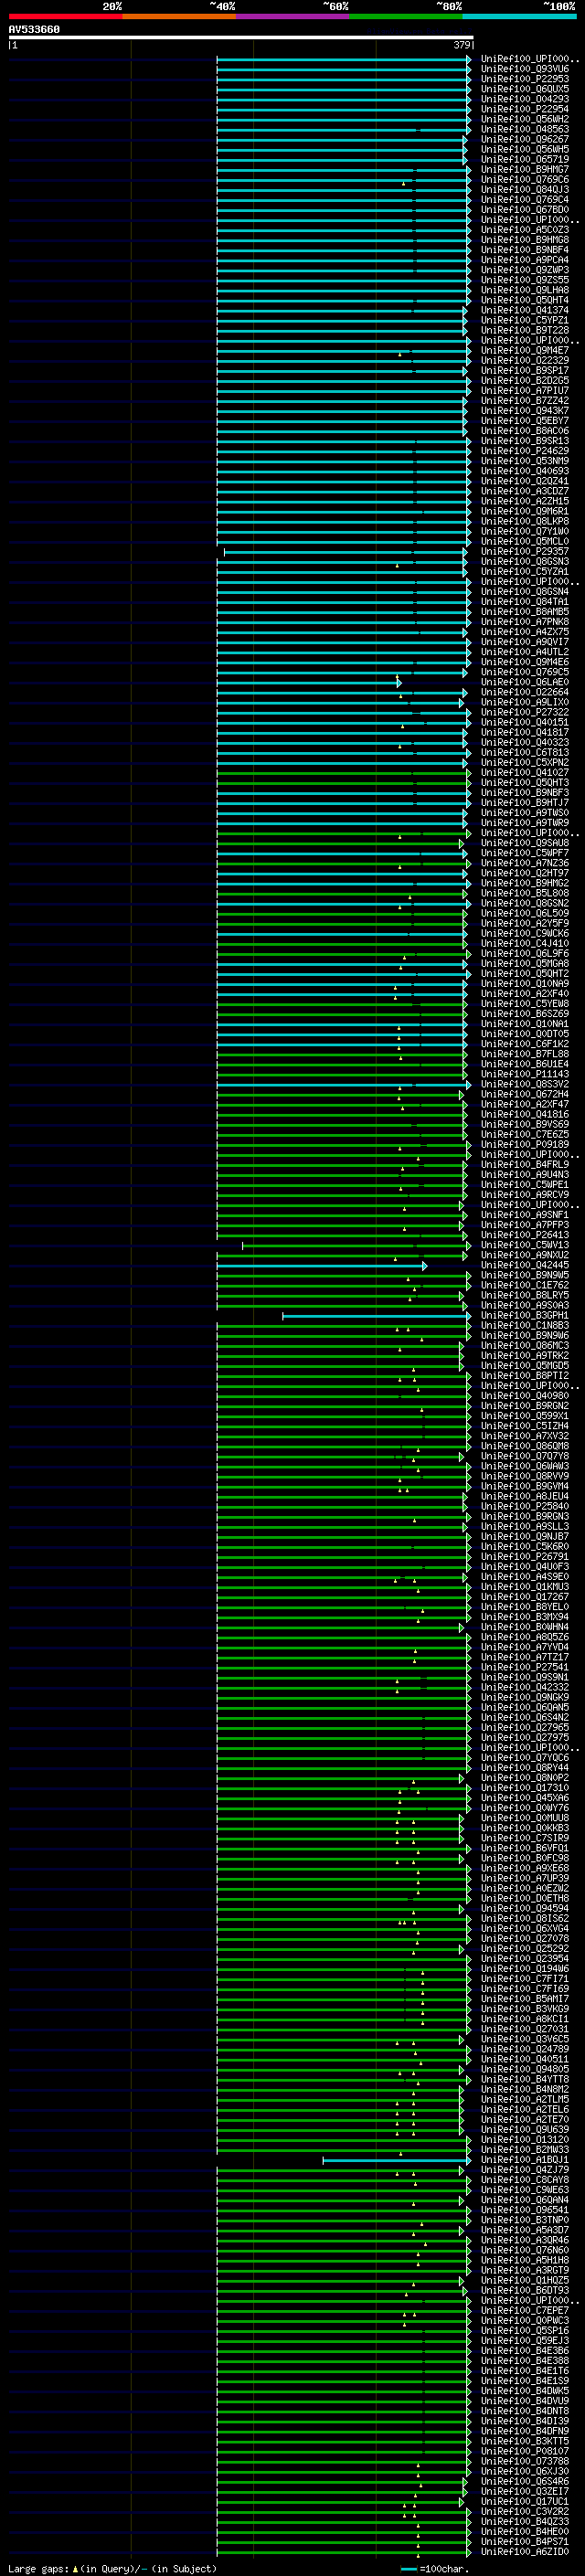Open hit UniRef100_O04293
Screen dimensions: 585x2576
click(x=524, y=99)
